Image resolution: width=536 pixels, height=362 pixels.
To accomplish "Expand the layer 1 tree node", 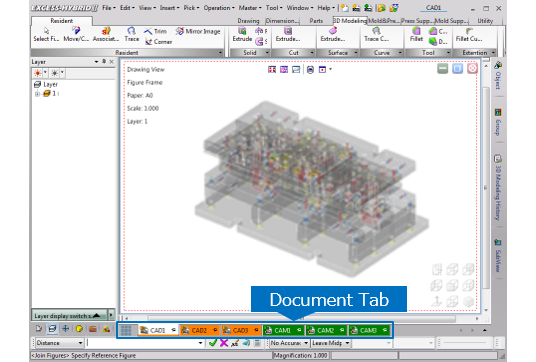I will 37,94.
